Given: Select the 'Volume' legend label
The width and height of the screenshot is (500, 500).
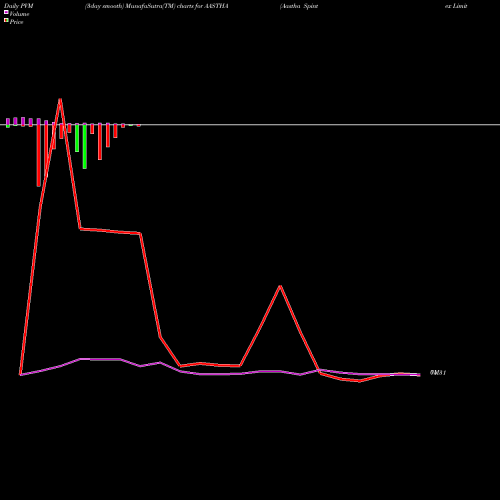Looking at the screenshot, I should pyautogui.click(x=19, y=14).
